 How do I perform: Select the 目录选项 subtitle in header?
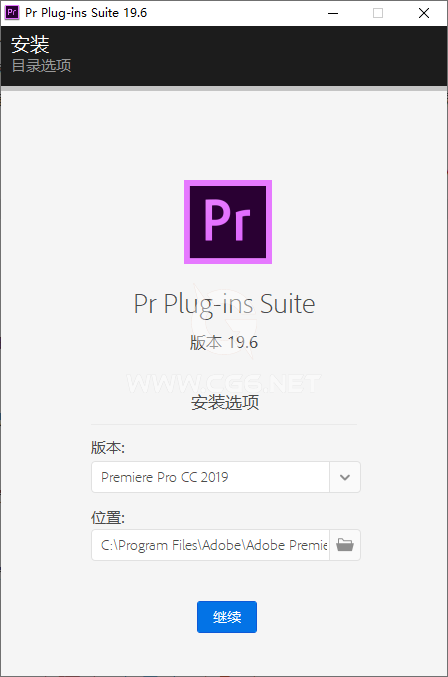point(41,66)
